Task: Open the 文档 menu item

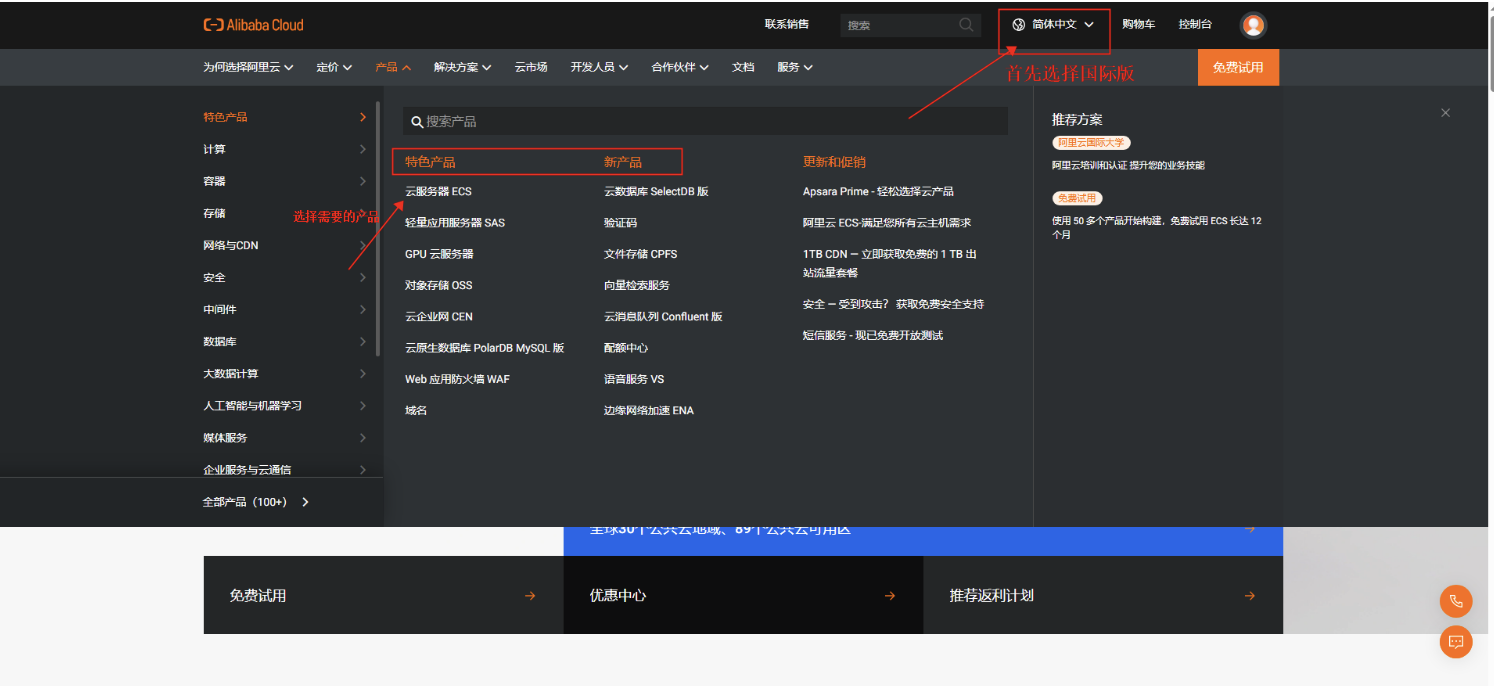Action: pyautogui.click(x=743, y=67)
